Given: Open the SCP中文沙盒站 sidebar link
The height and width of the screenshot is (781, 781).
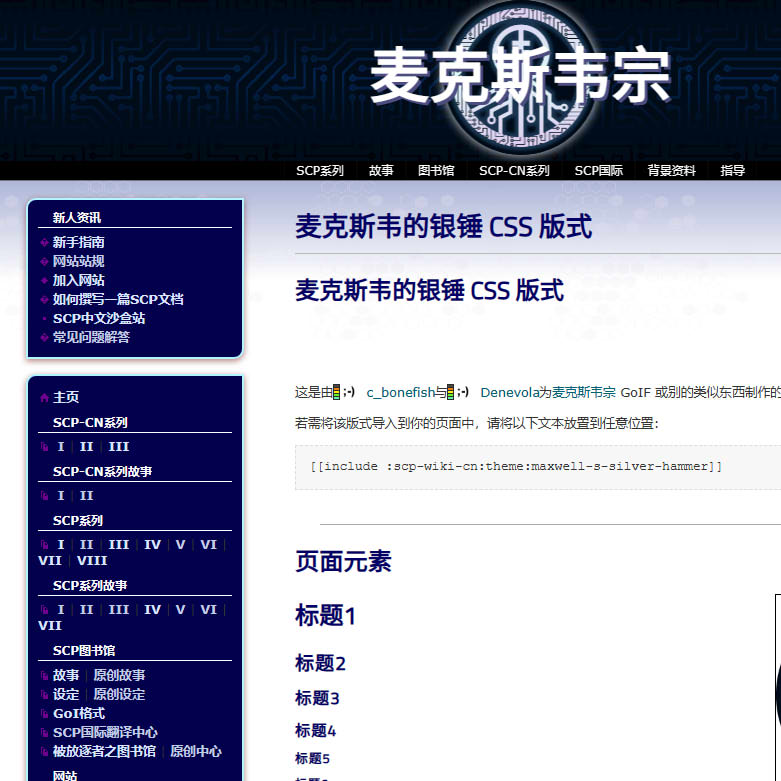Looking at the screenshot, I should click(99, 318).
